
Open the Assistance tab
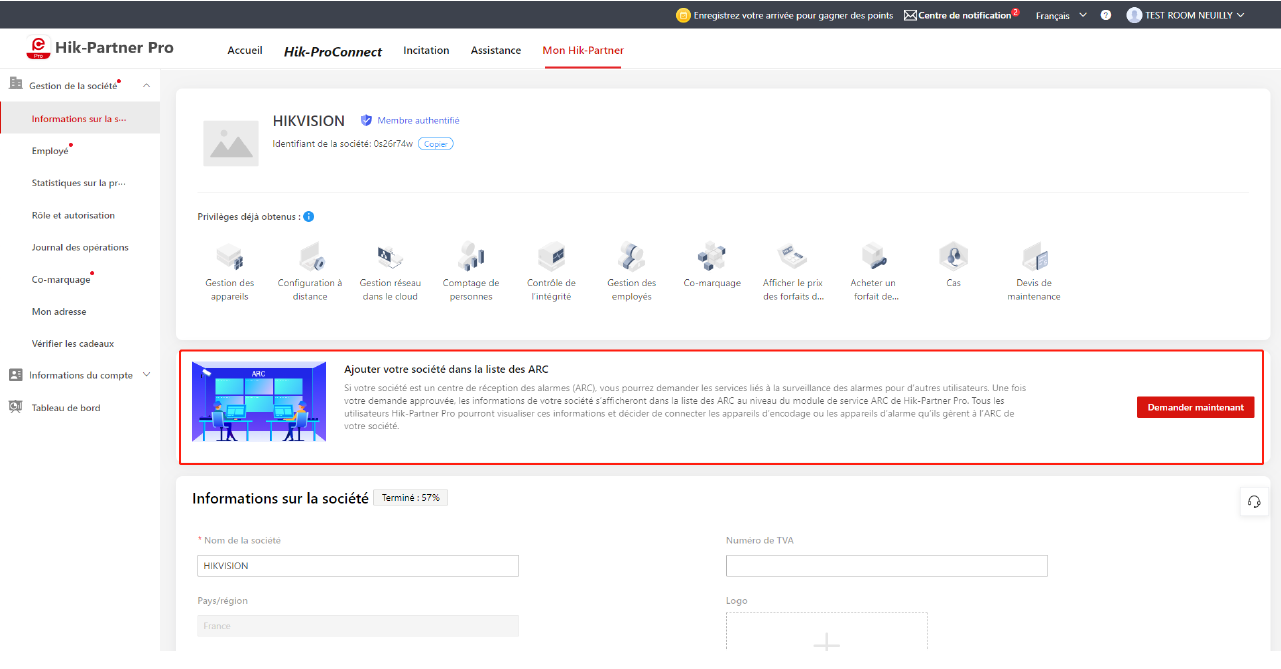tap(496, 50)
